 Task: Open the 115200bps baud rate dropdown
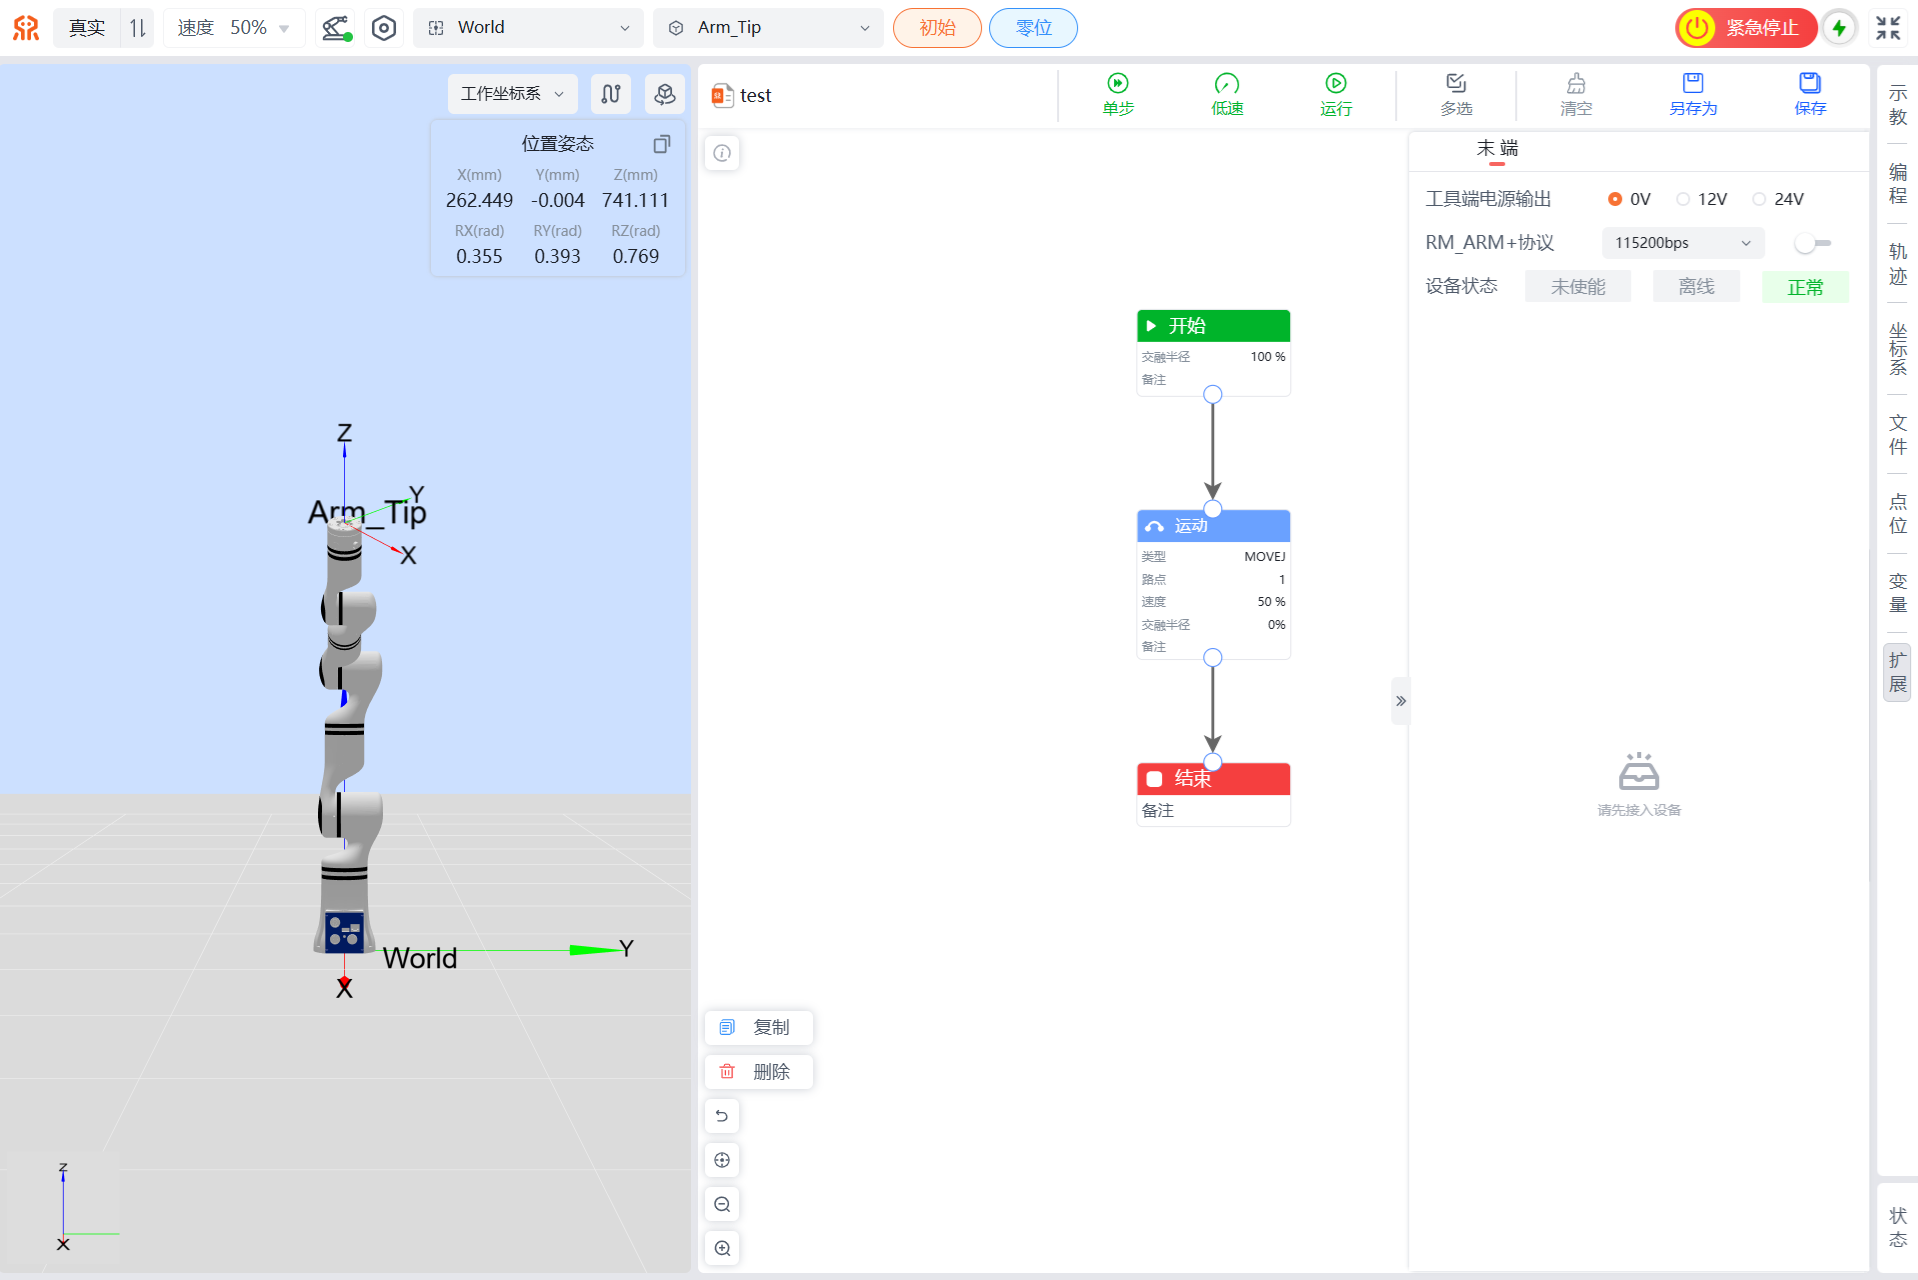(x=1682, y=243)
